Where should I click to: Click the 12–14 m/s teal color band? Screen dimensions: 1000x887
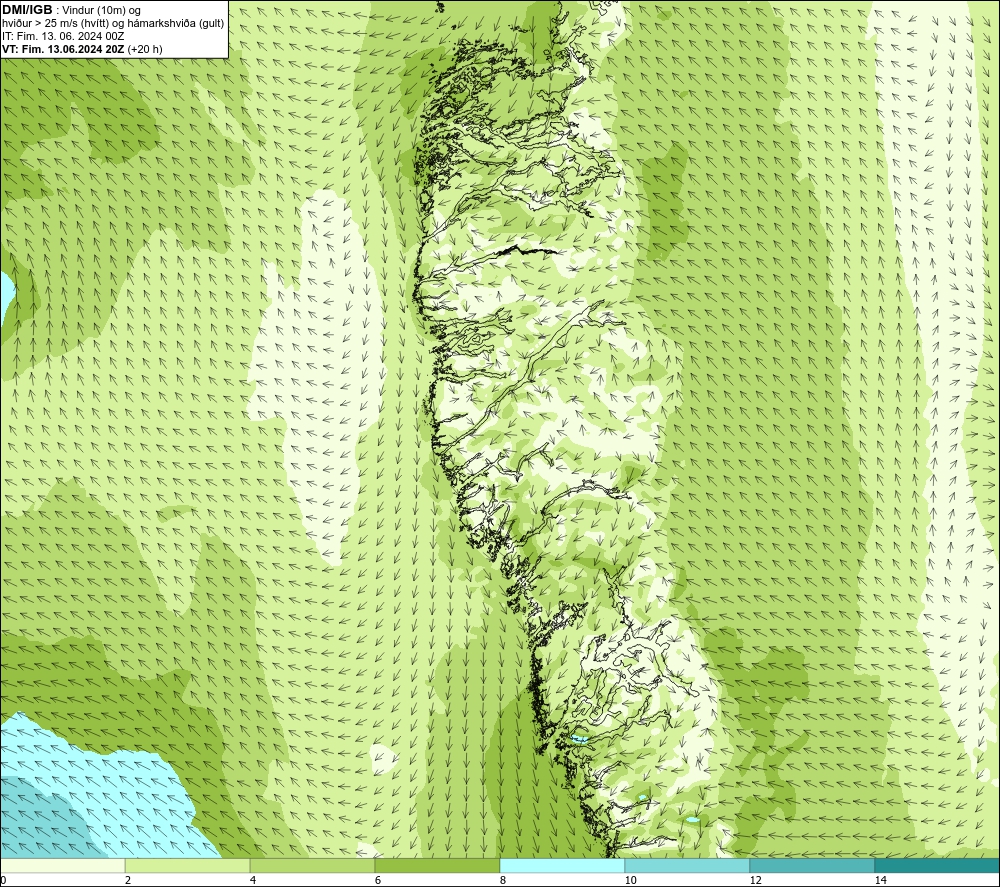pos(812,865)
